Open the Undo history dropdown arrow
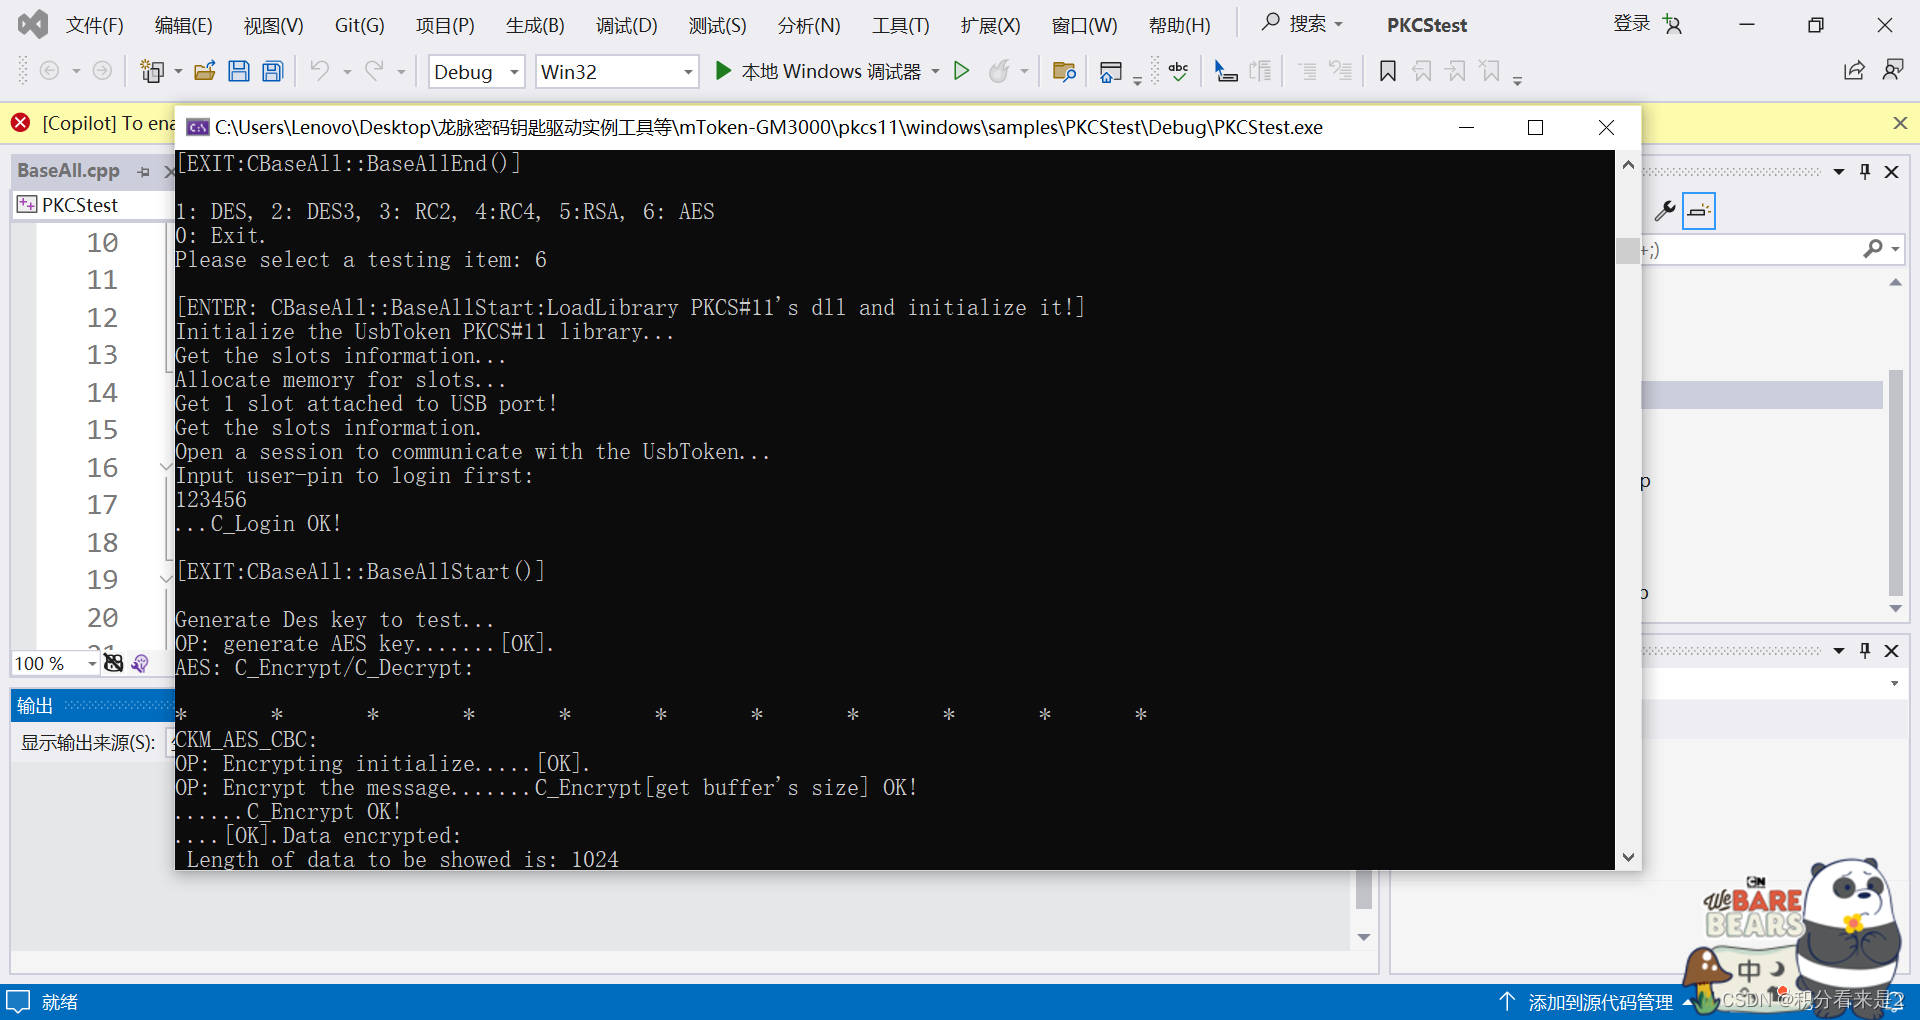Image resolution: width=1920 pixels, height=1020 pixels. pos(347,72)
